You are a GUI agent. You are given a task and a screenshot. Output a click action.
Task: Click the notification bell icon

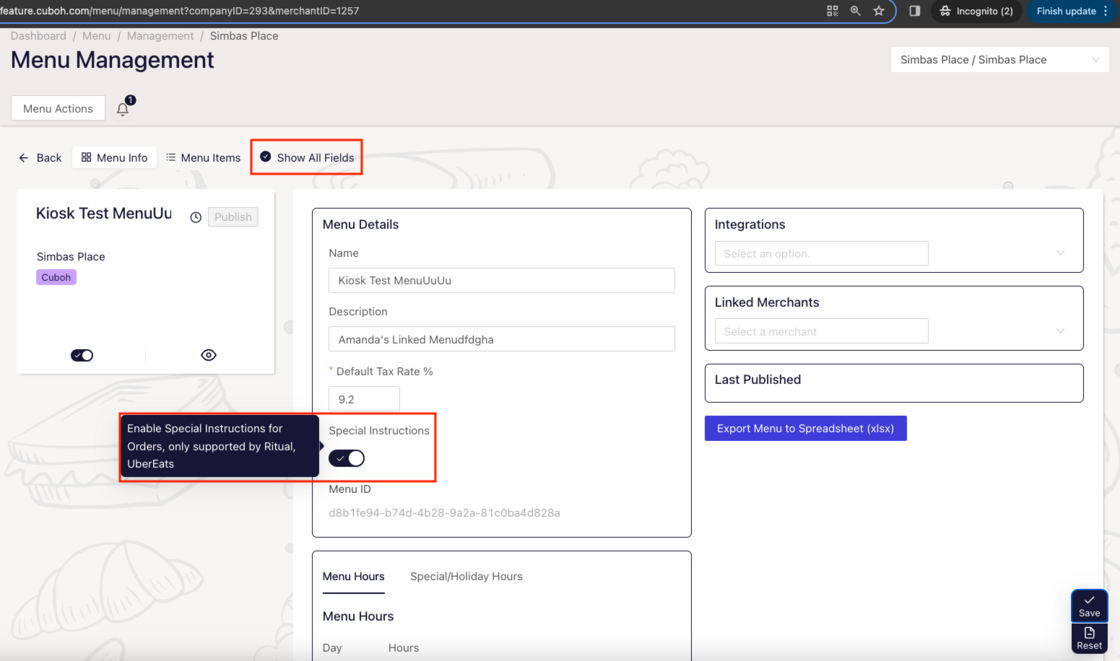(123, 109)
